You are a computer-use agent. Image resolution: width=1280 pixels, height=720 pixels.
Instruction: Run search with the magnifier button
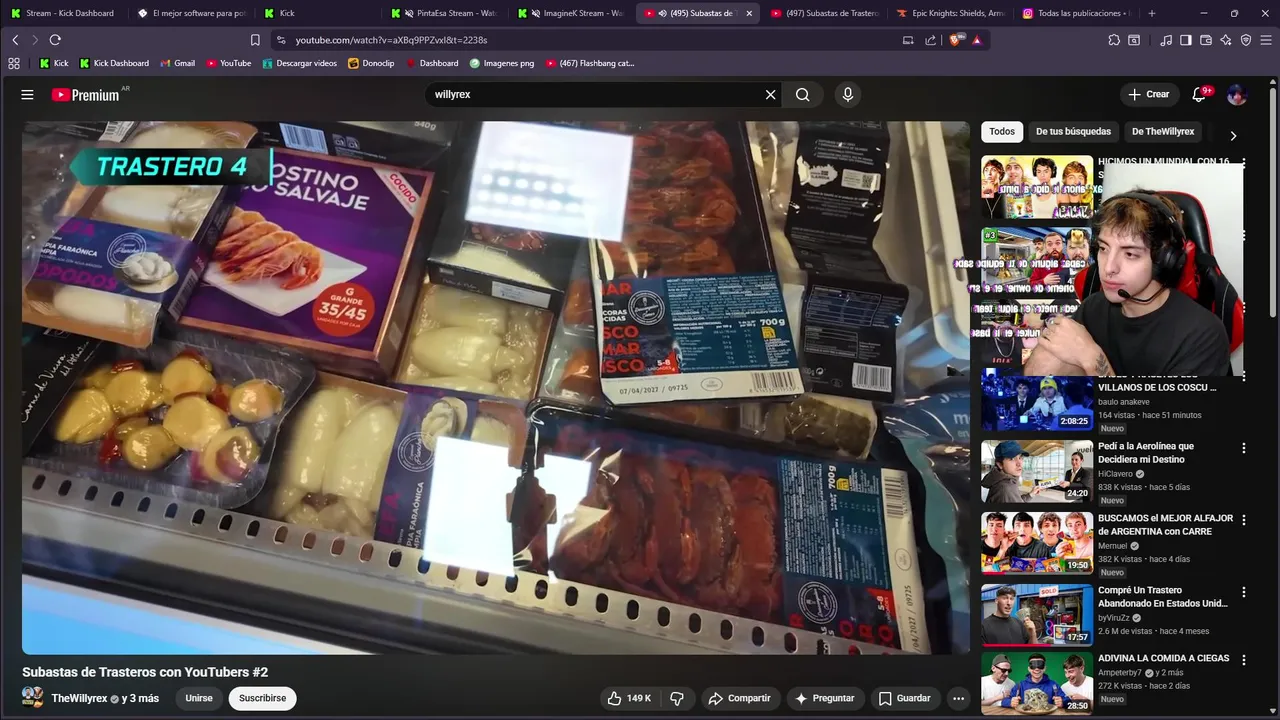[802, 94]
